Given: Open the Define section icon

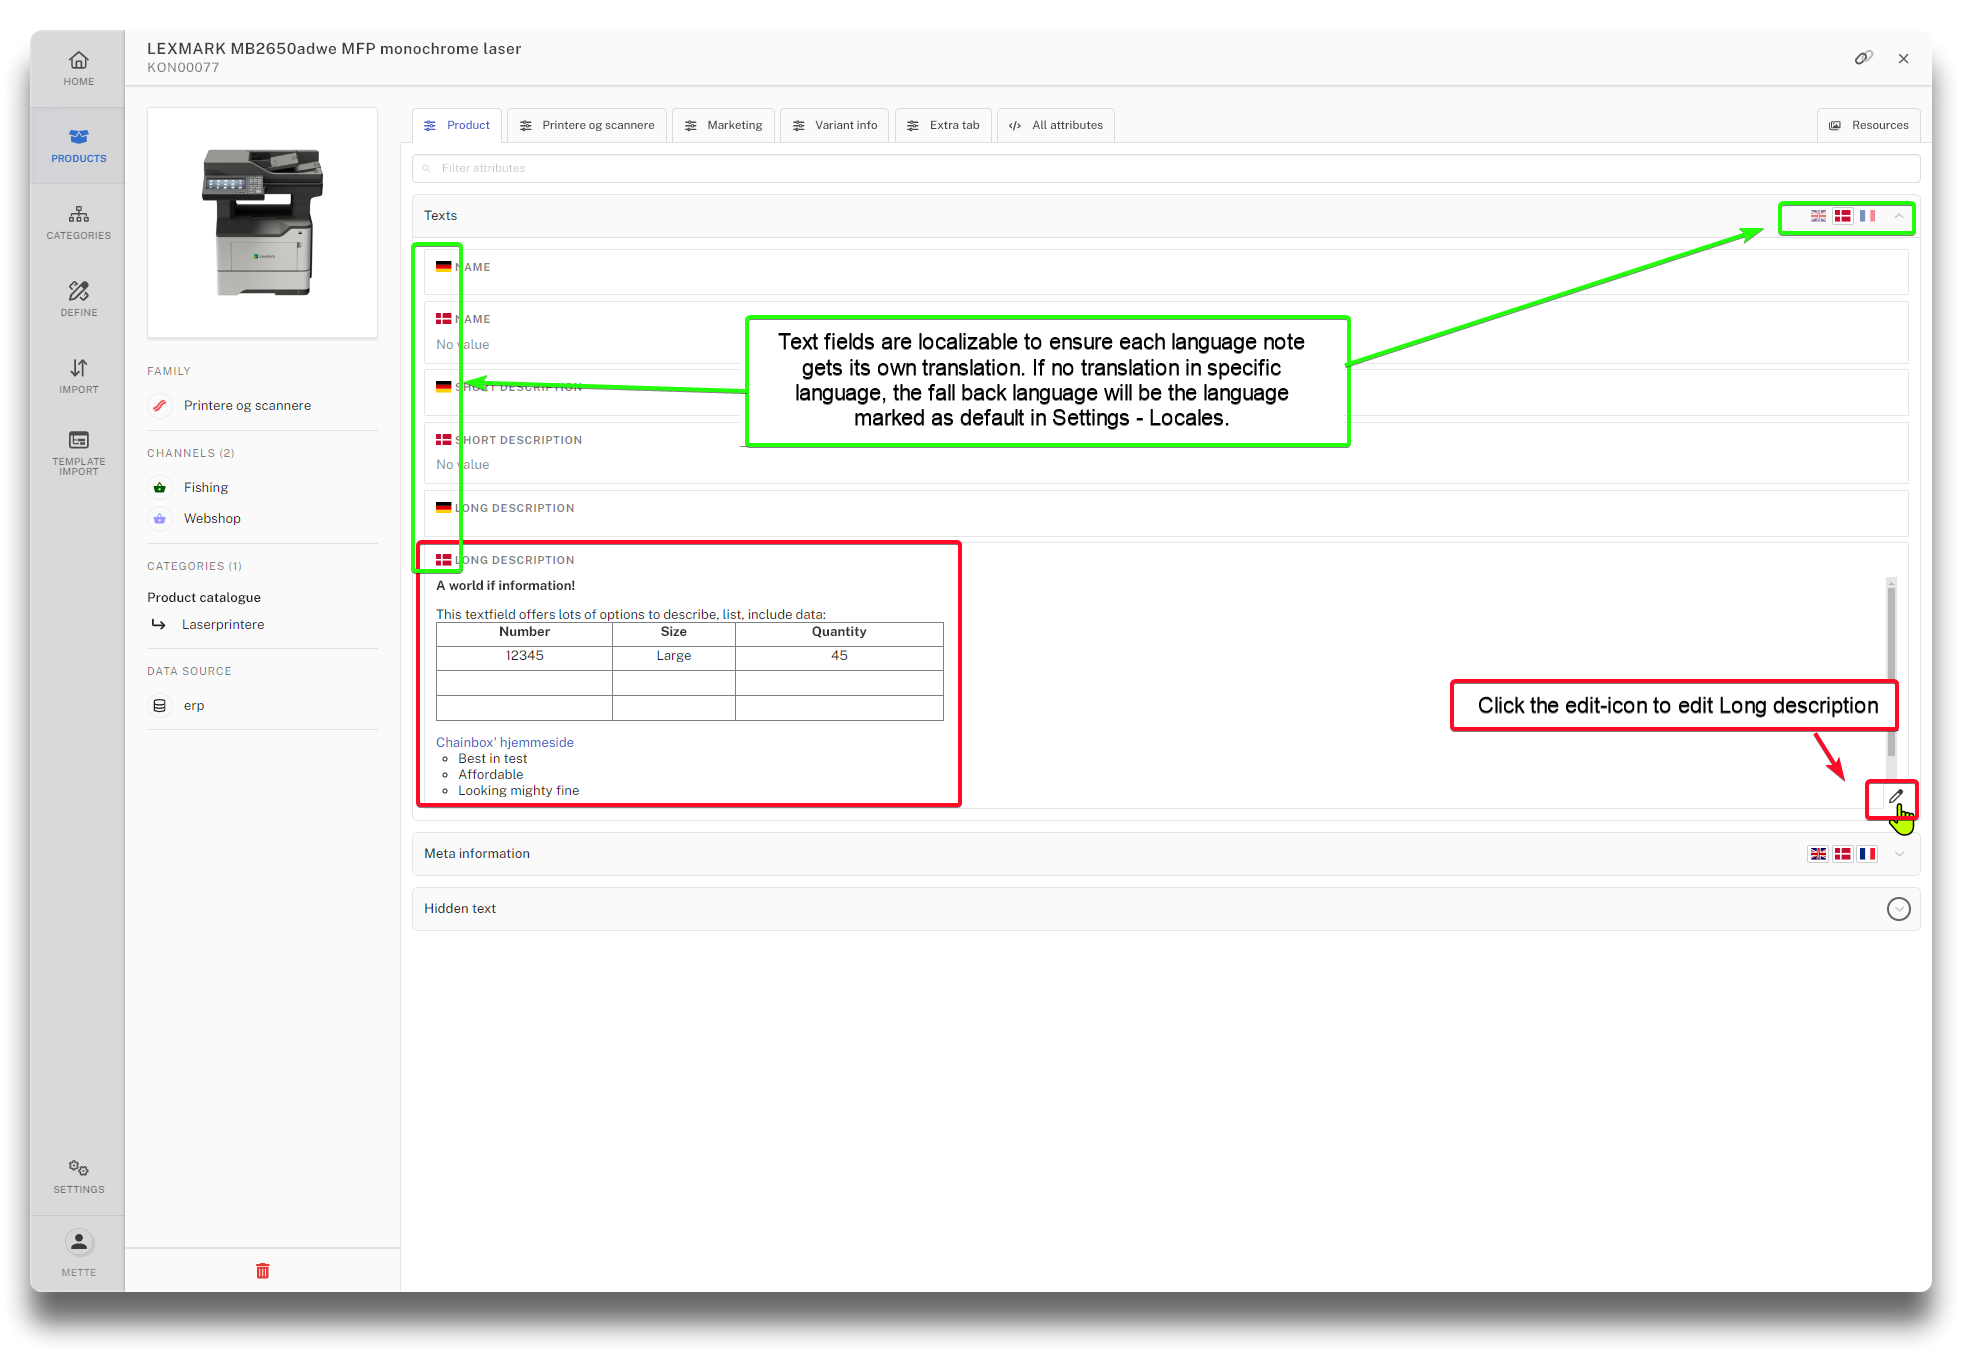Looking at the screenshot, I should (78, 298).
